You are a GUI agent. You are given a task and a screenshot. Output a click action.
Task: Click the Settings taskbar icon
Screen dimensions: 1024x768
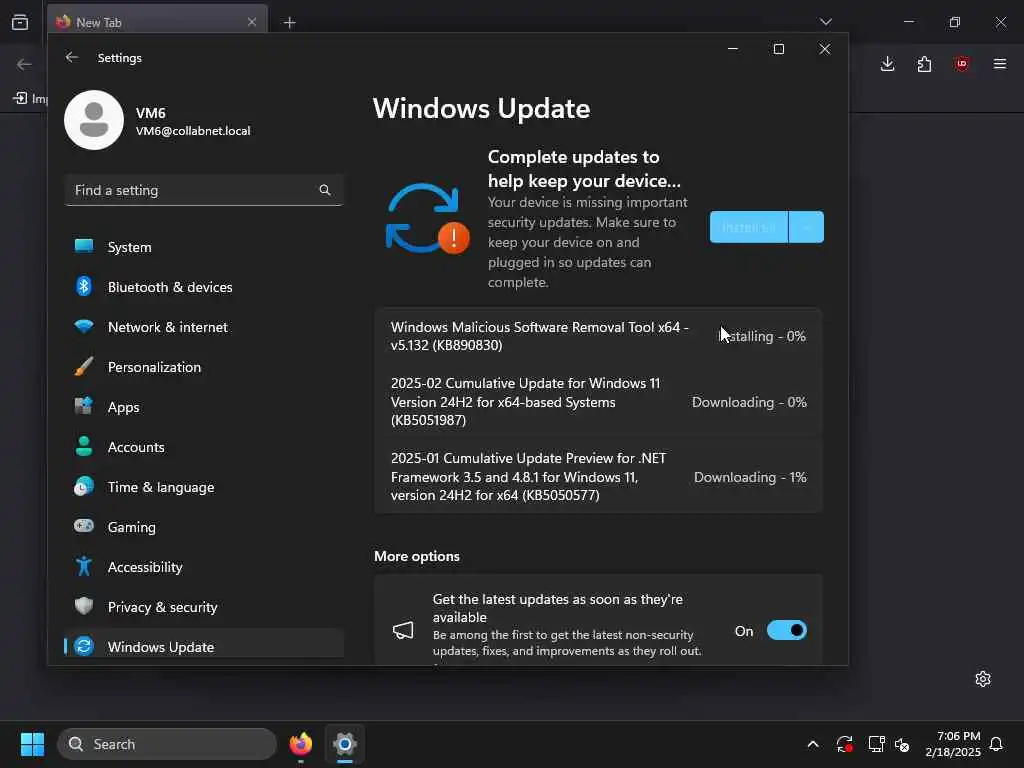(x=344, y=744)
